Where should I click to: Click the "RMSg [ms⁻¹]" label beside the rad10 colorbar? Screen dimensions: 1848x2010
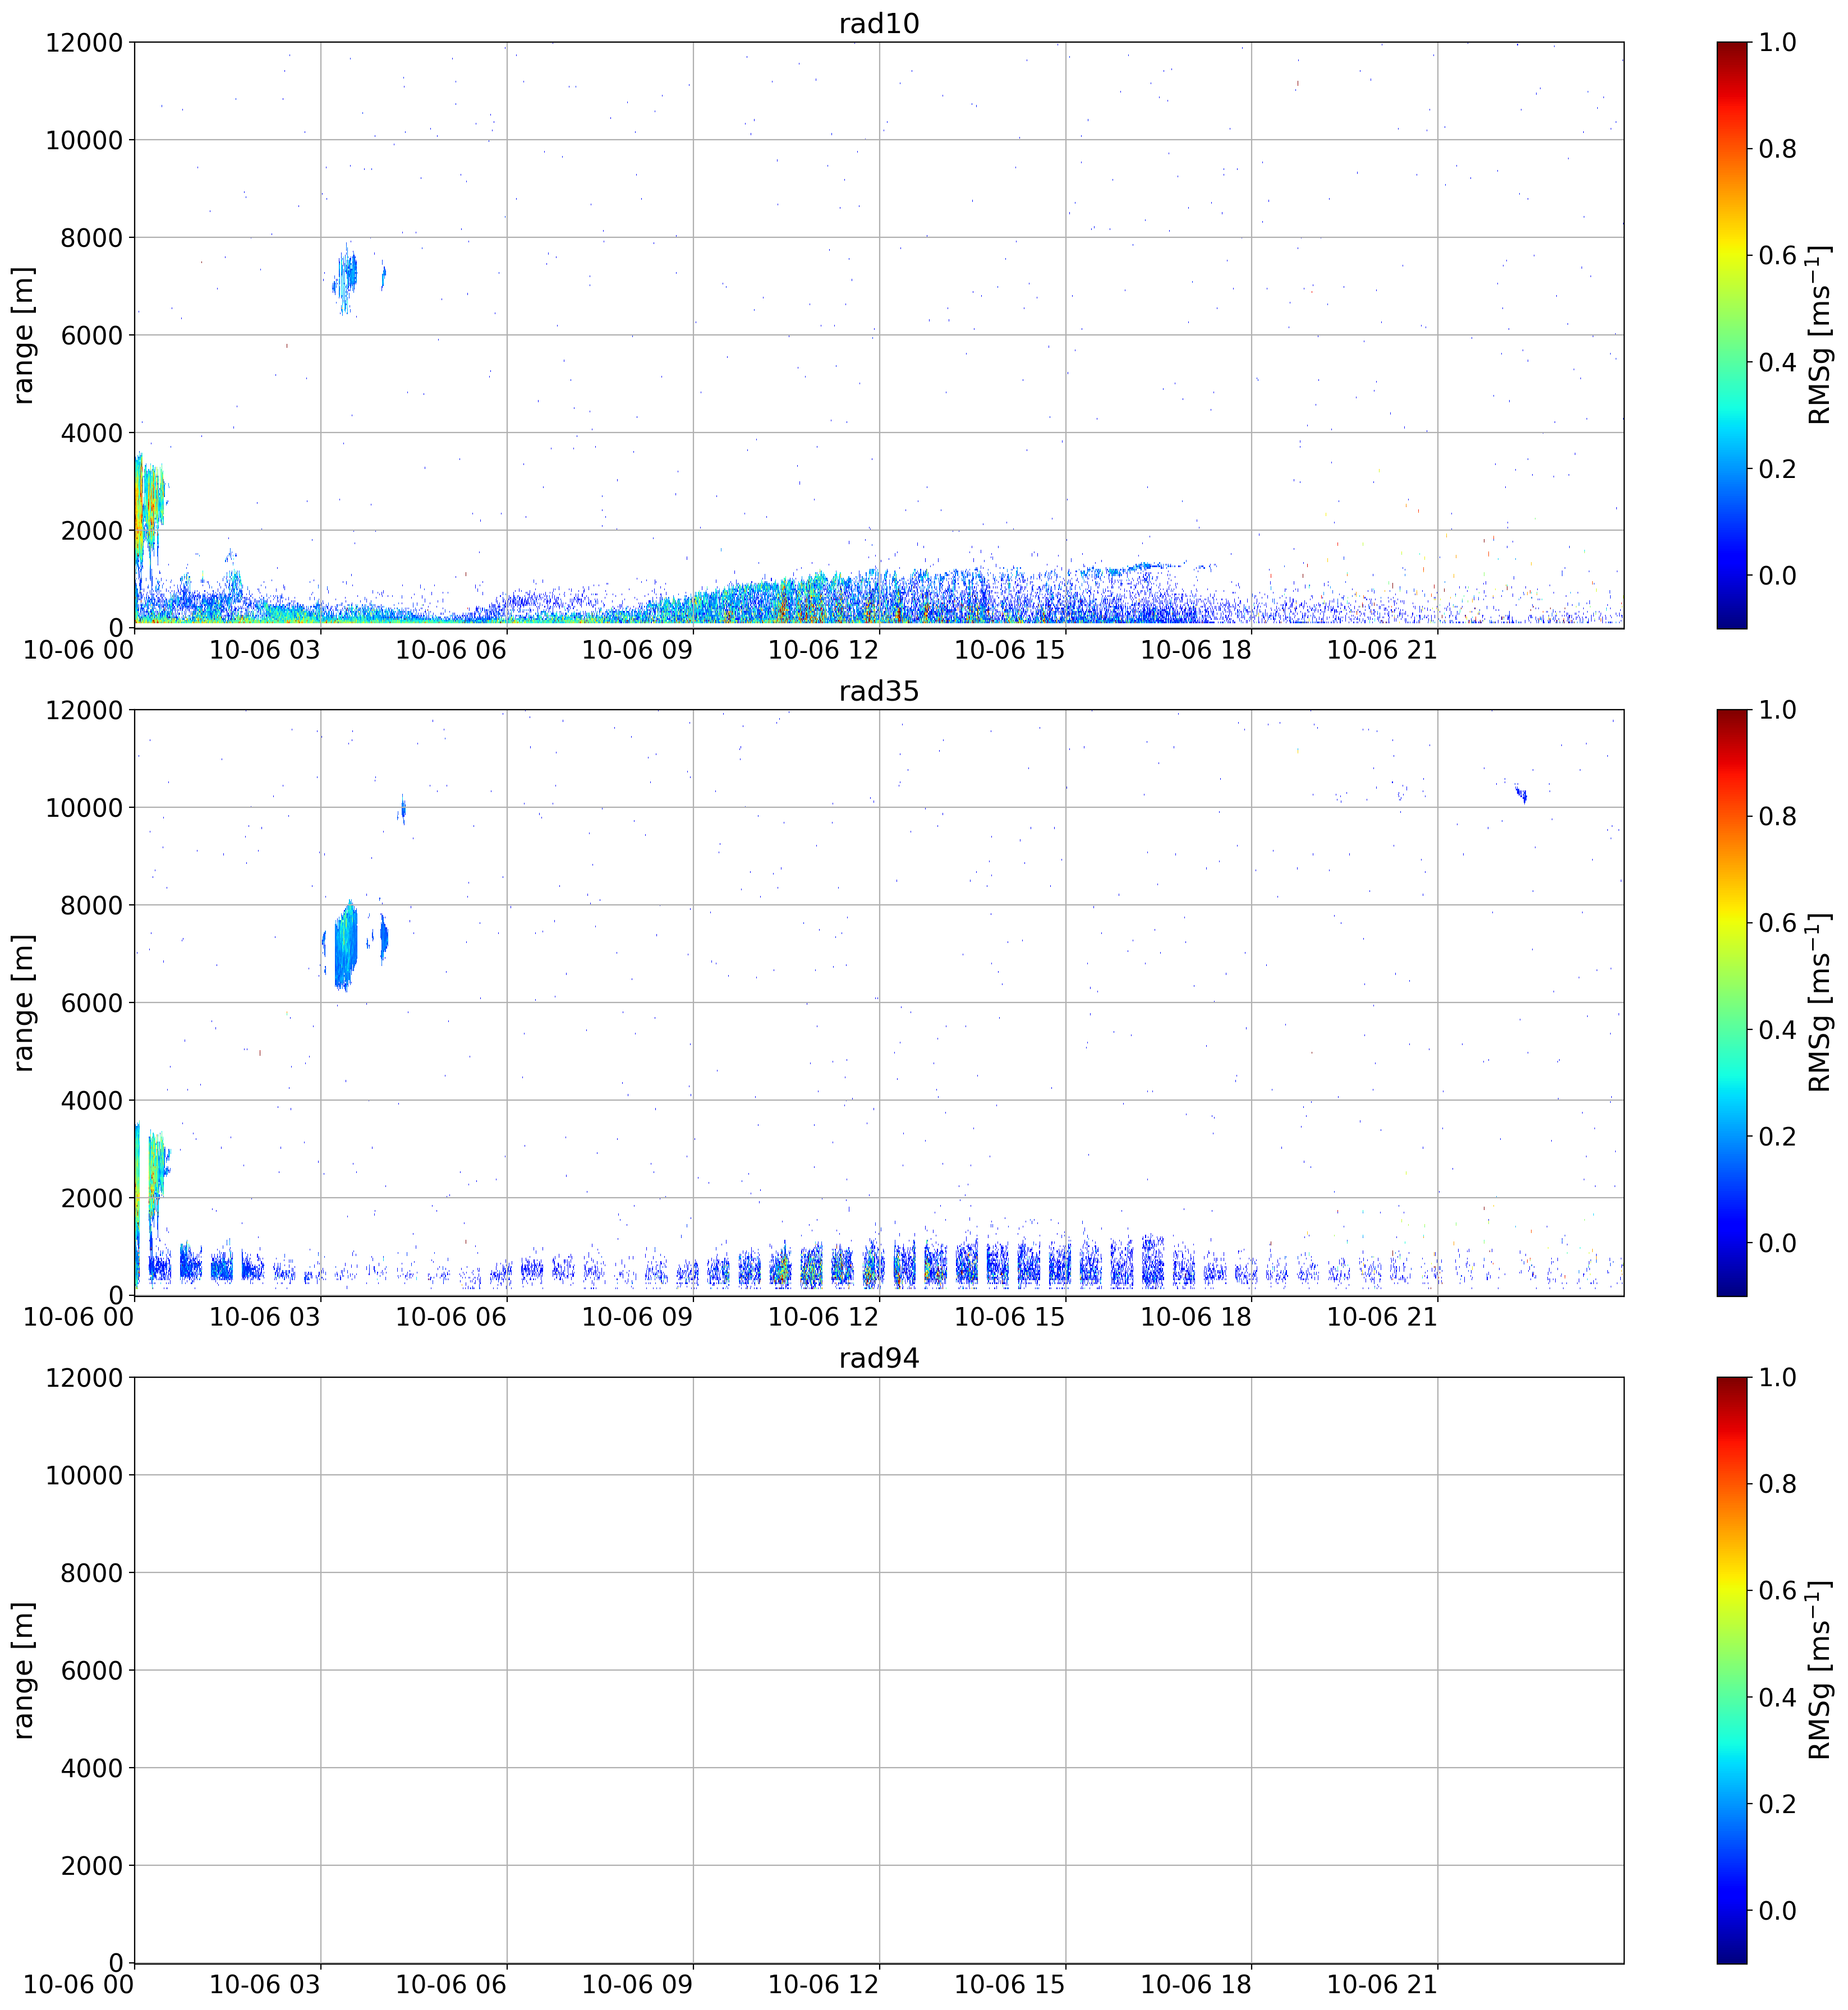point(1820,335)
